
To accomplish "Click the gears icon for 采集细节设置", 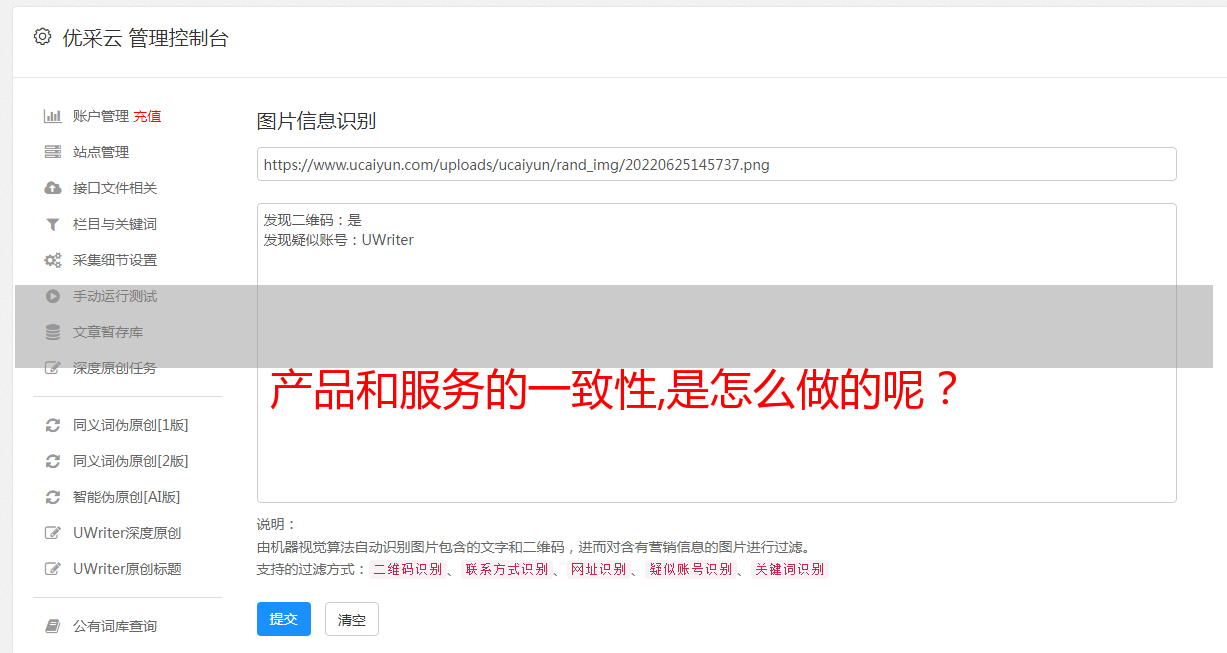I will [x=53, y=260].
